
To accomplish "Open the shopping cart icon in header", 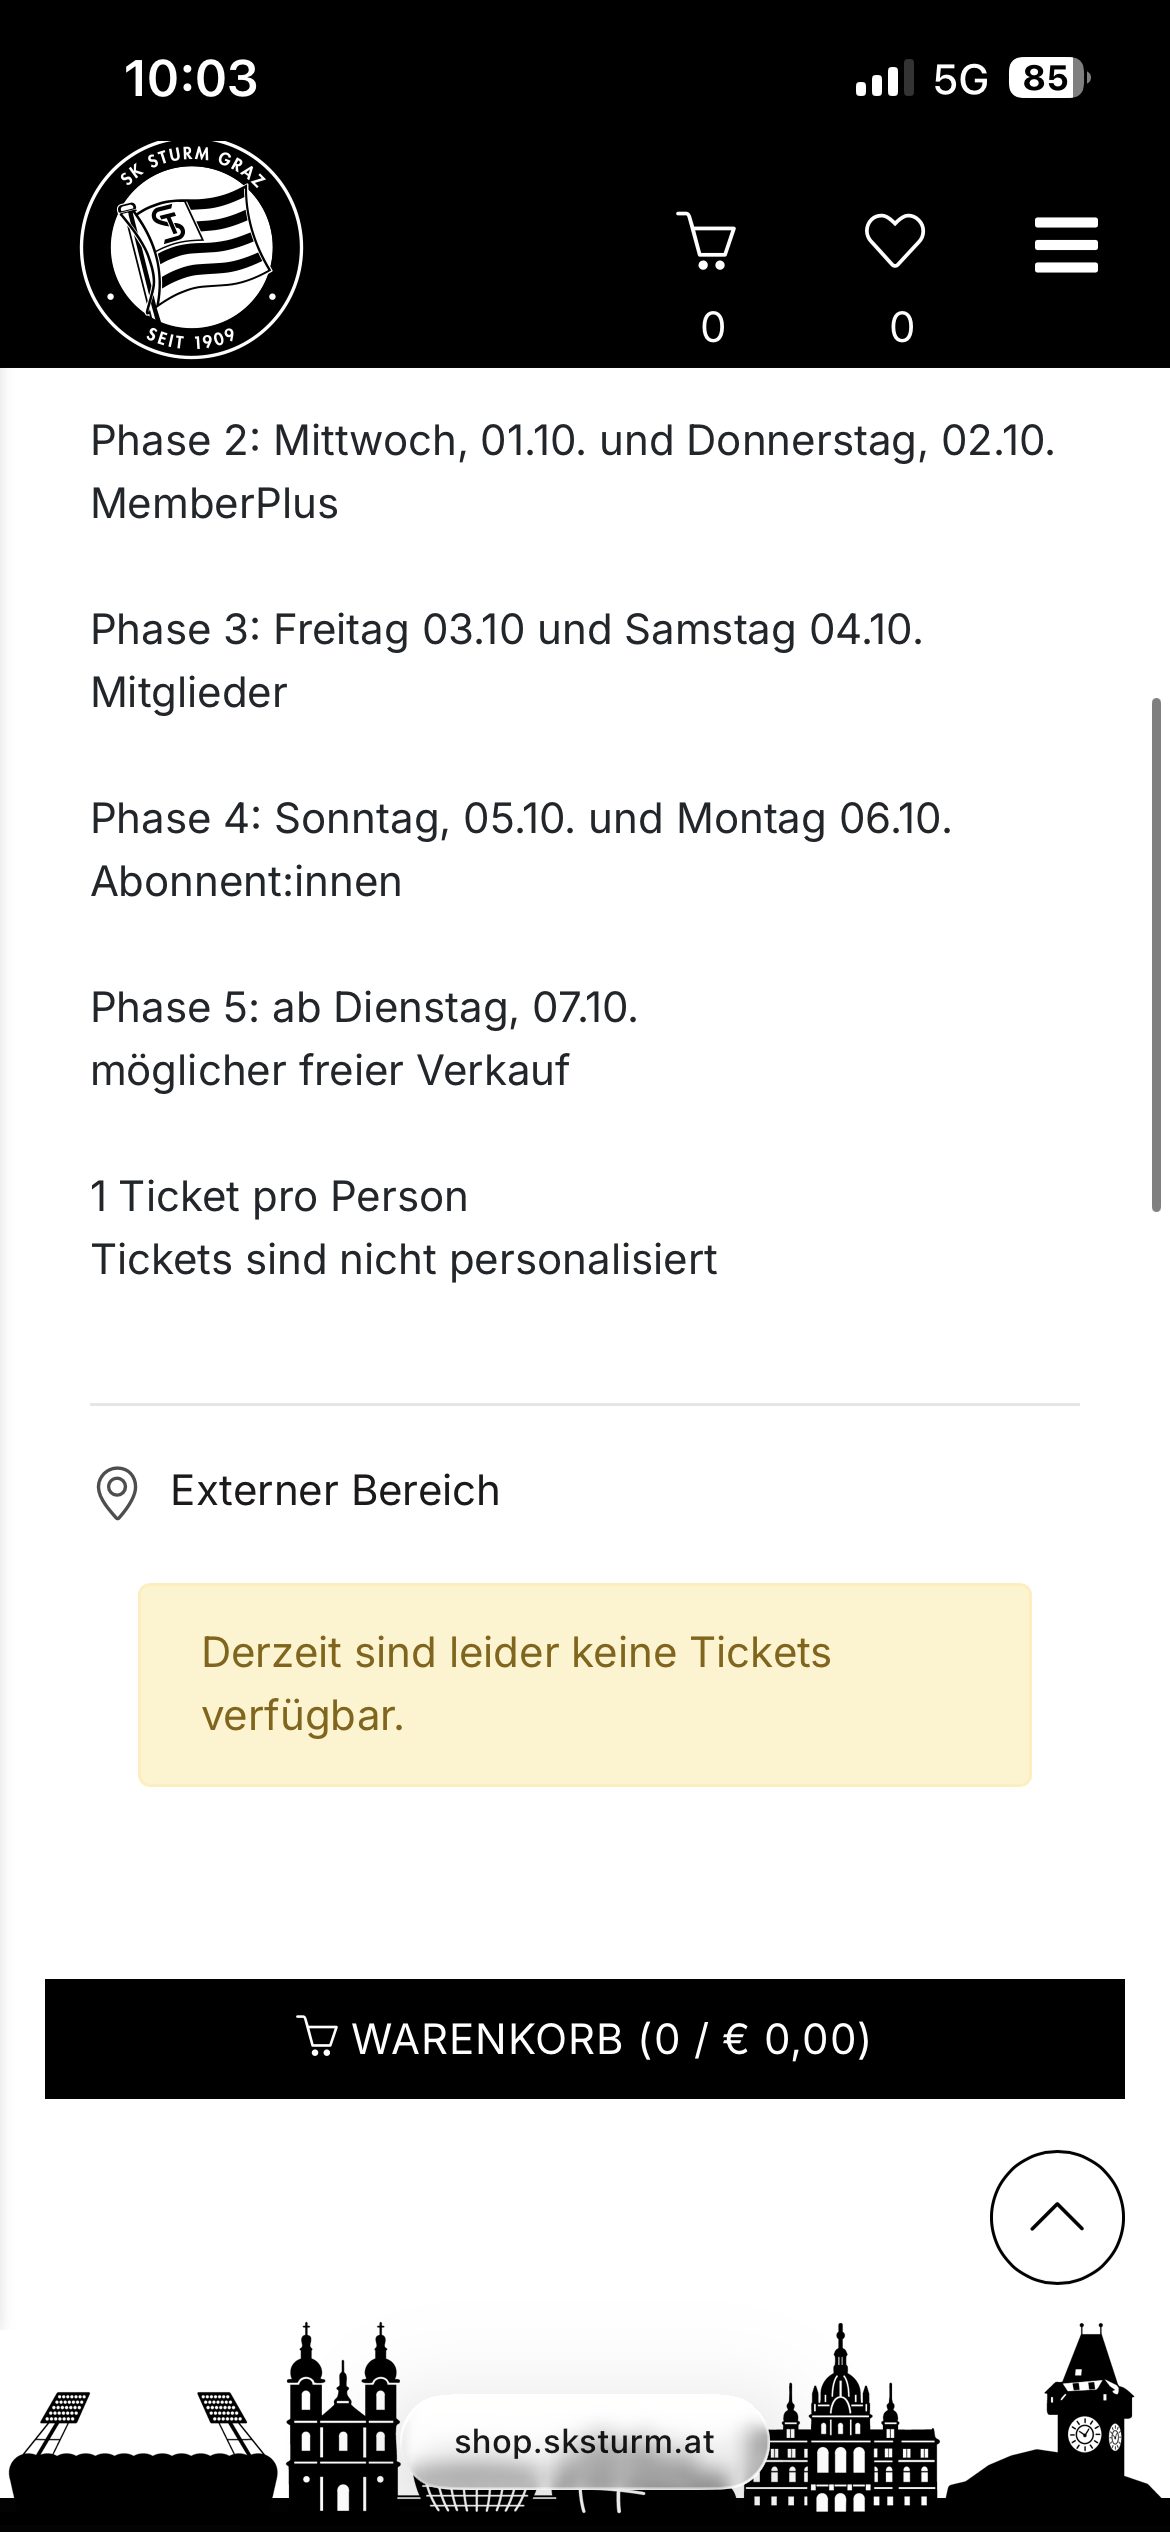I will (x=708, y=241).
